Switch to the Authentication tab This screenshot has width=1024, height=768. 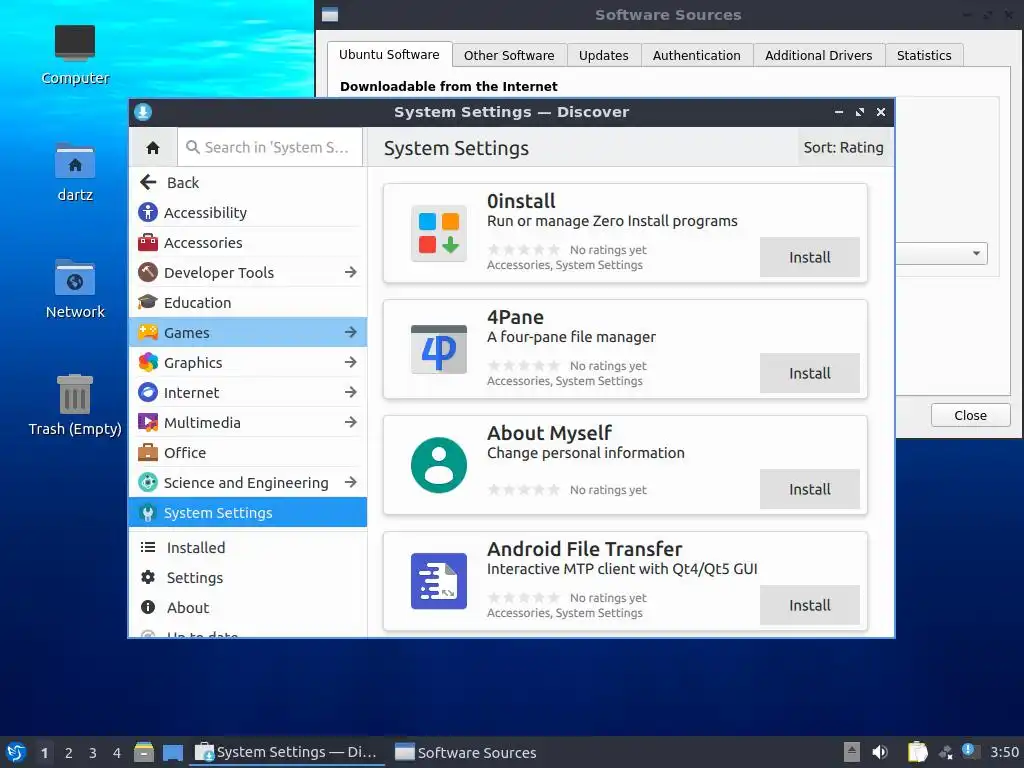click(x=697, y=56)
